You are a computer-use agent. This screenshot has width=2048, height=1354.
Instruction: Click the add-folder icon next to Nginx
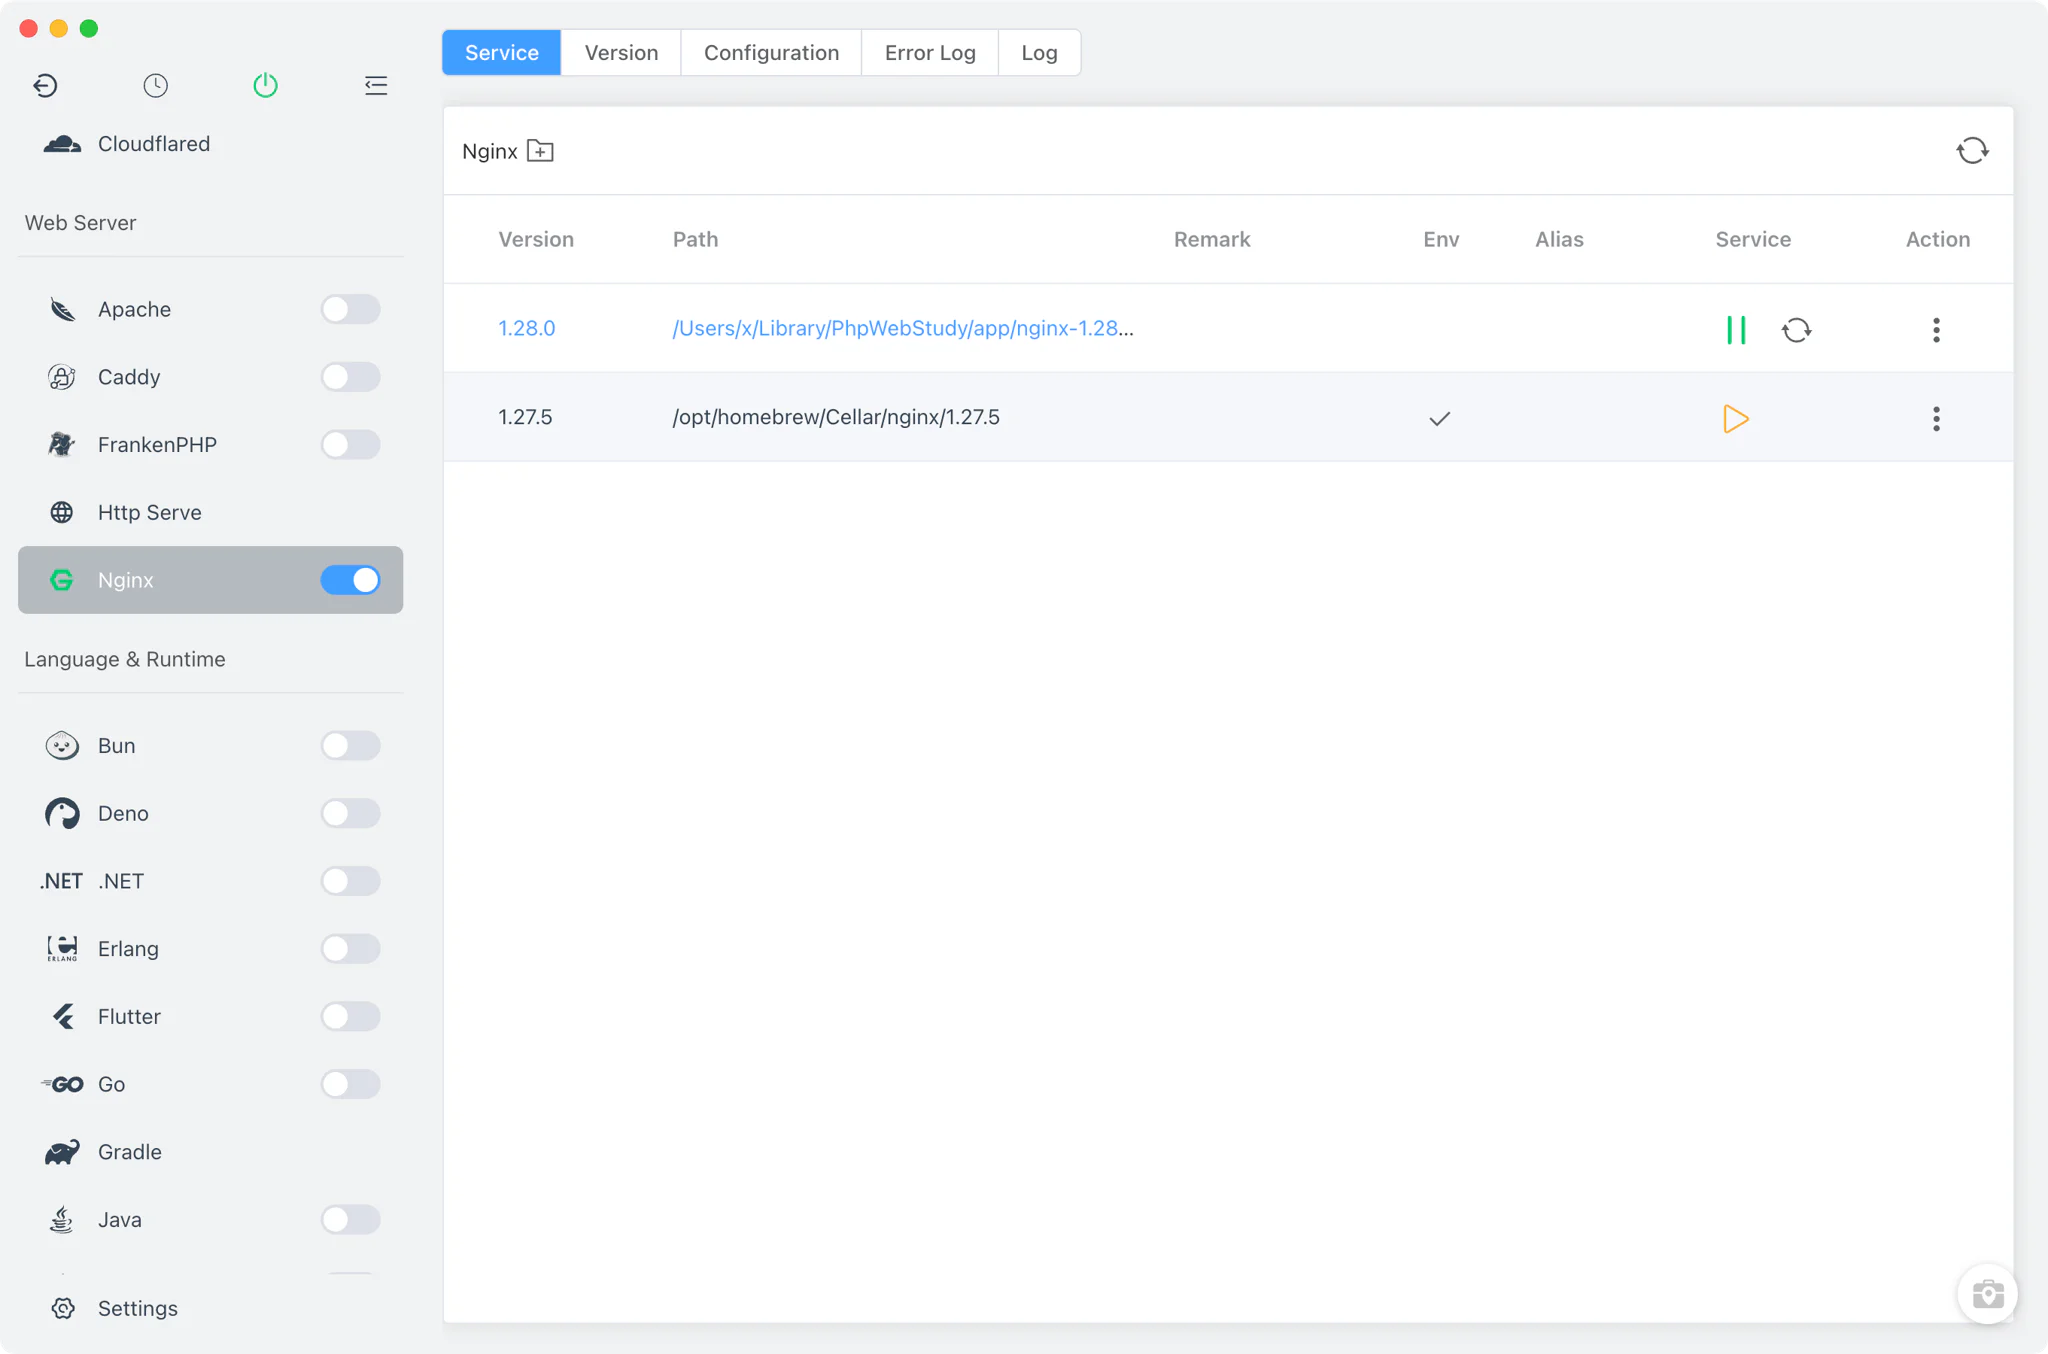(x=540, y=151)
